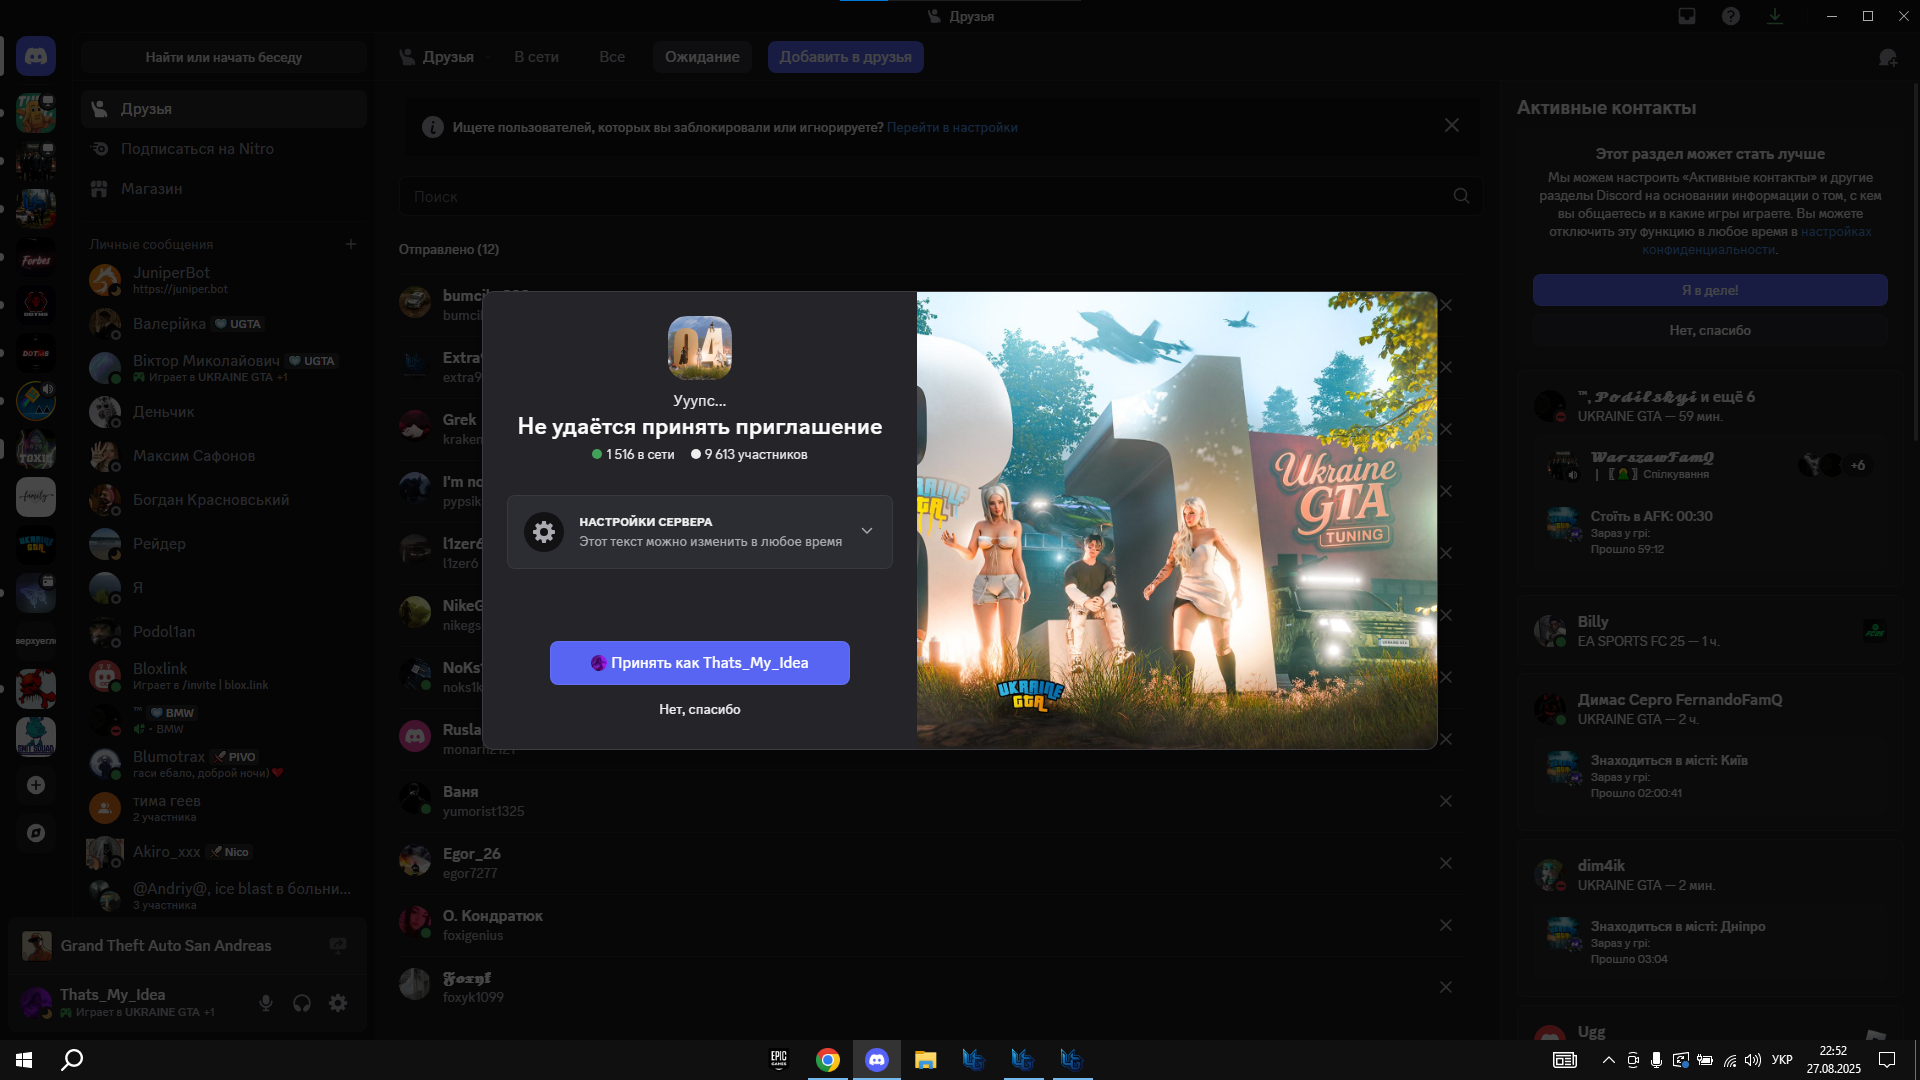The height and width of the screenshot is (1080, 1920).
Task: Decline invite with "Нет, спасибо" in dialog
Action: 700,709
